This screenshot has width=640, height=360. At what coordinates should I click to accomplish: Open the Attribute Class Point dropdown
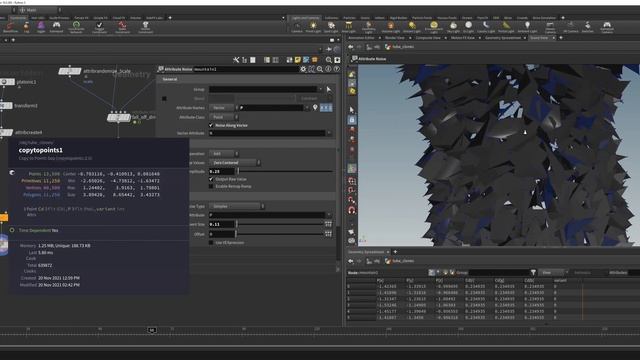pyautogui.click(x=223, y=117)
